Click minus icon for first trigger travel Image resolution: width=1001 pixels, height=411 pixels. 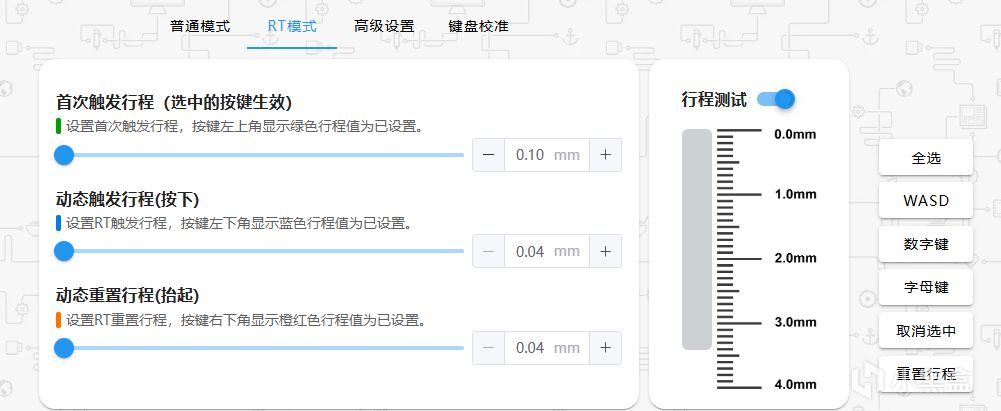click(x=488, y=155)
